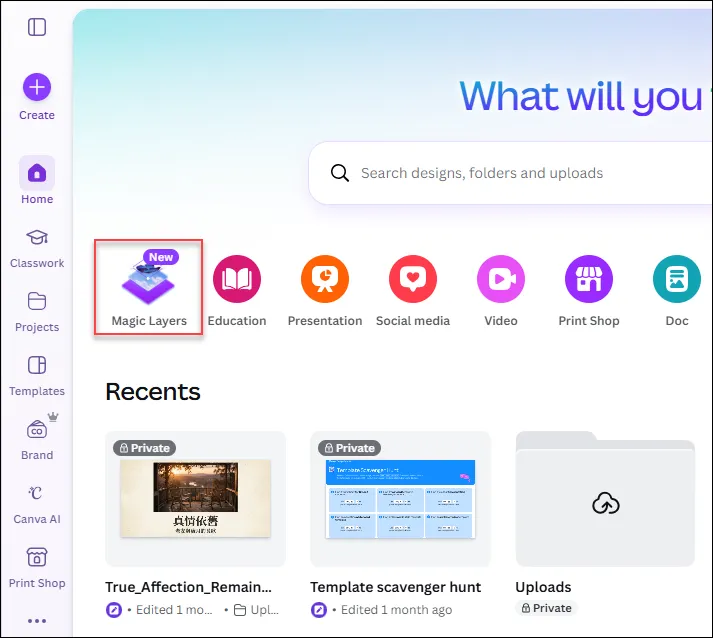The image size is (713, 638).
Task: Choose the Video category icon
Action: 501,279
